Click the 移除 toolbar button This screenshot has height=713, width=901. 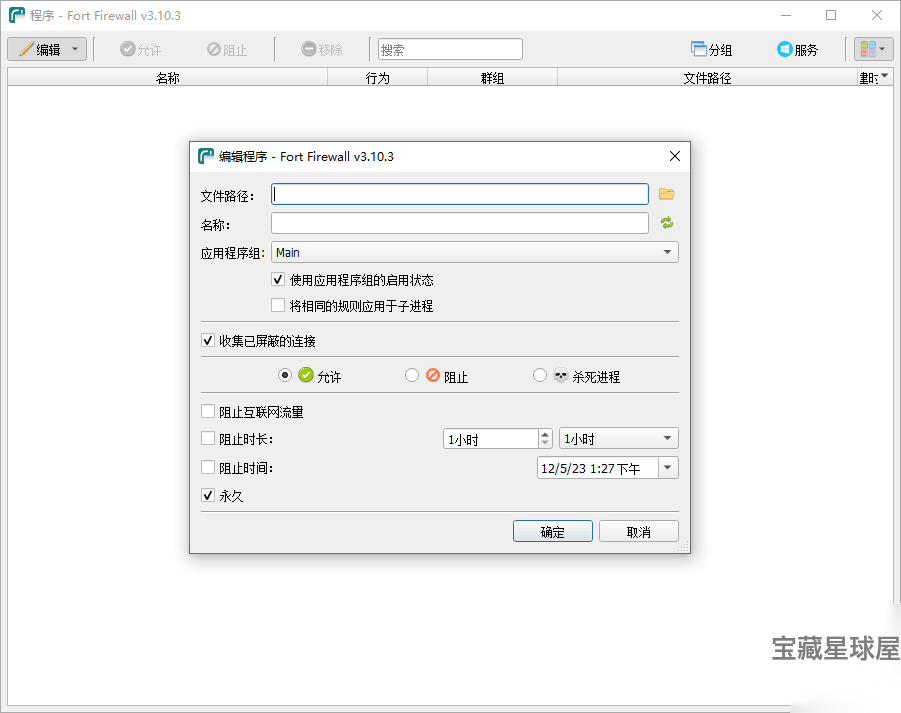tap(322, 49)
